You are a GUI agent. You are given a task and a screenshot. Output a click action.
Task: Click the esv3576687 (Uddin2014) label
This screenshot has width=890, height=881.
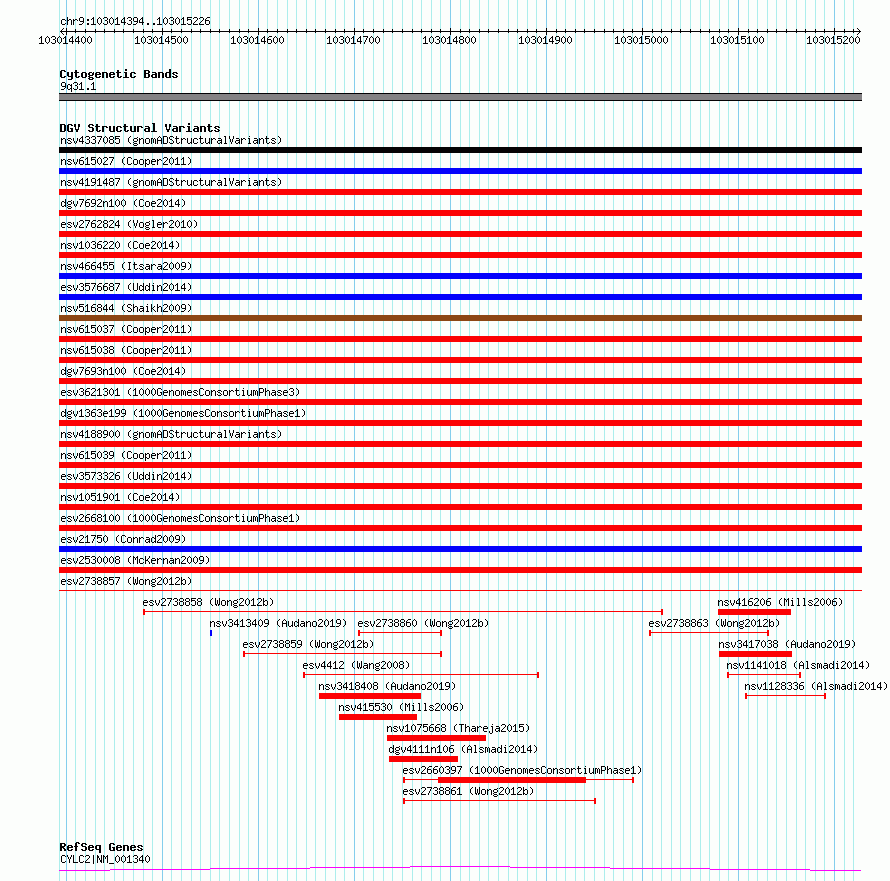point(126,287)
